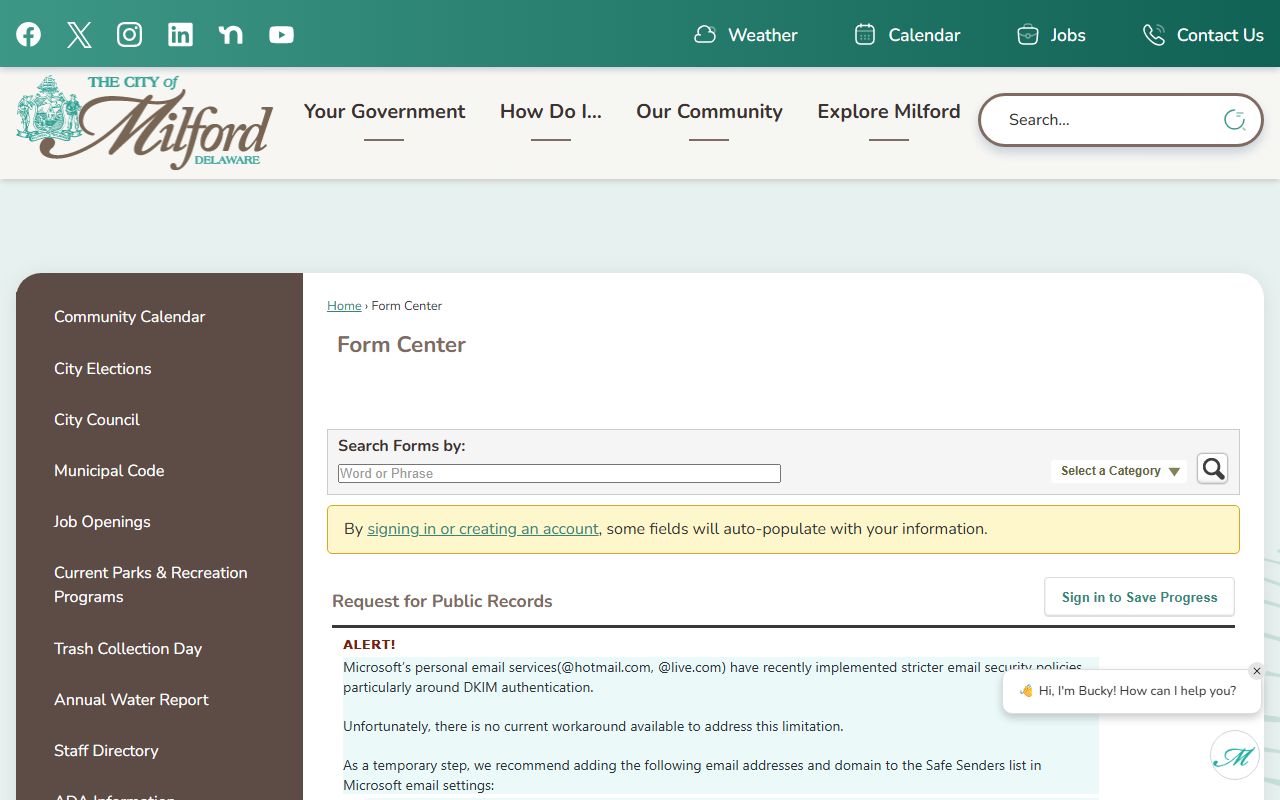Open the Bucky chat assistant icon

click(x=1234, y=756)
